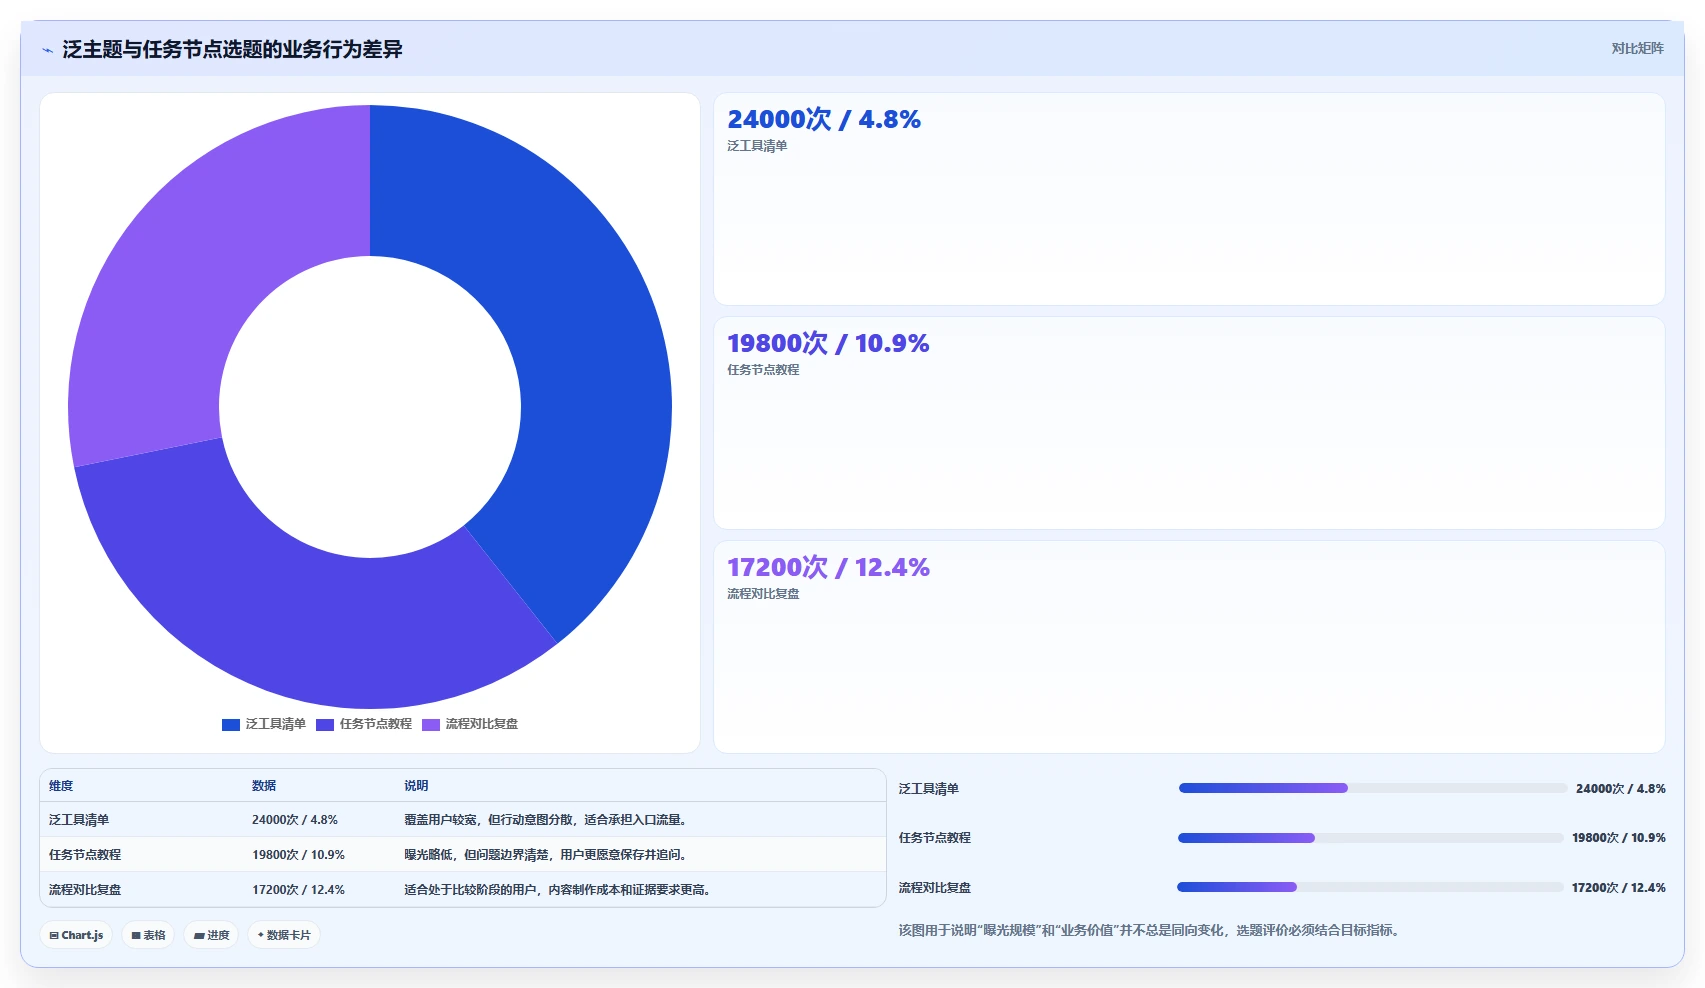Screen dimensions: 1705x988
Task: Click the '24000次 / 4.8%' value after the progress bar
Action: (1621, 789)
